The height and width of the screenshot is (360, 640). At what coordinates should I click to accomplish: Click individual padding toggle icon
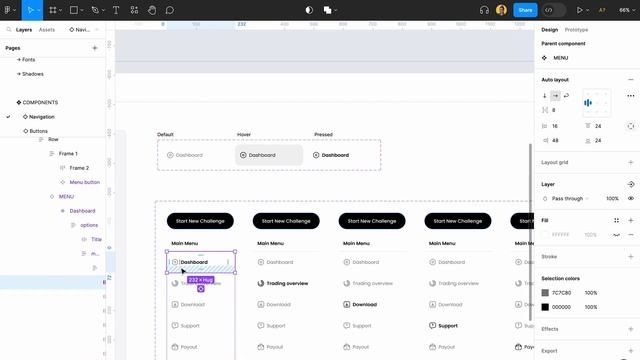(631, 126)
